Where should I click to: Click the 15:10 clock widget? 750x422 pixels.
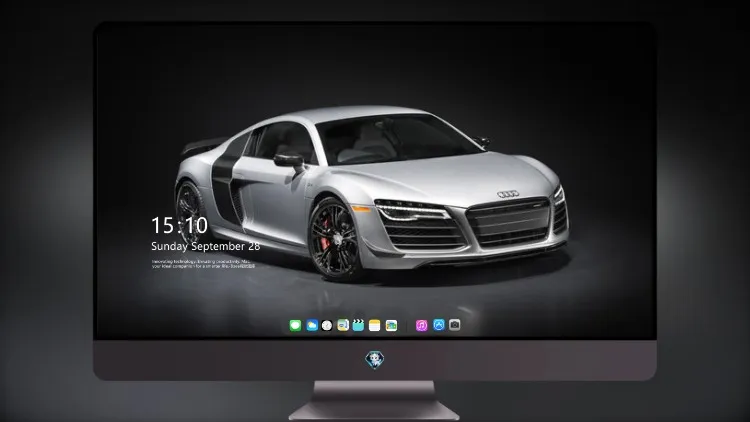coord(179,225)
